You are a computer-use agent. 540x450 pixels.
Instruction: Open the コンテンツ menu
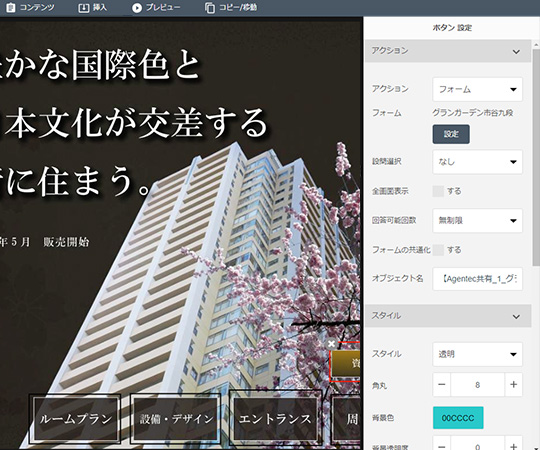31,7
